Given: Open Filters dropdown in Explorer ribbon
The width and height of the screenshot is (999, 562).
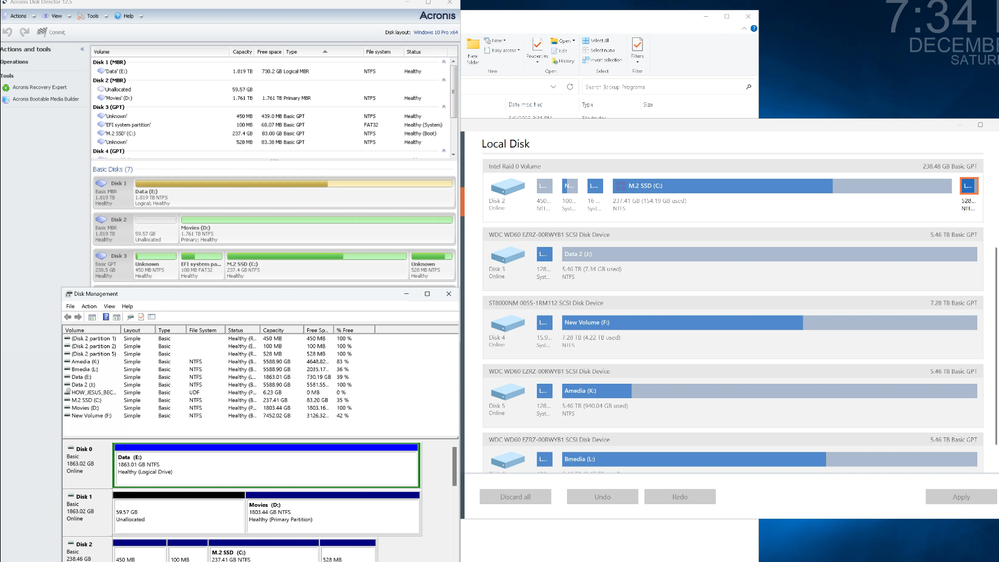Looking at the screenshot, I should (637, 50).
